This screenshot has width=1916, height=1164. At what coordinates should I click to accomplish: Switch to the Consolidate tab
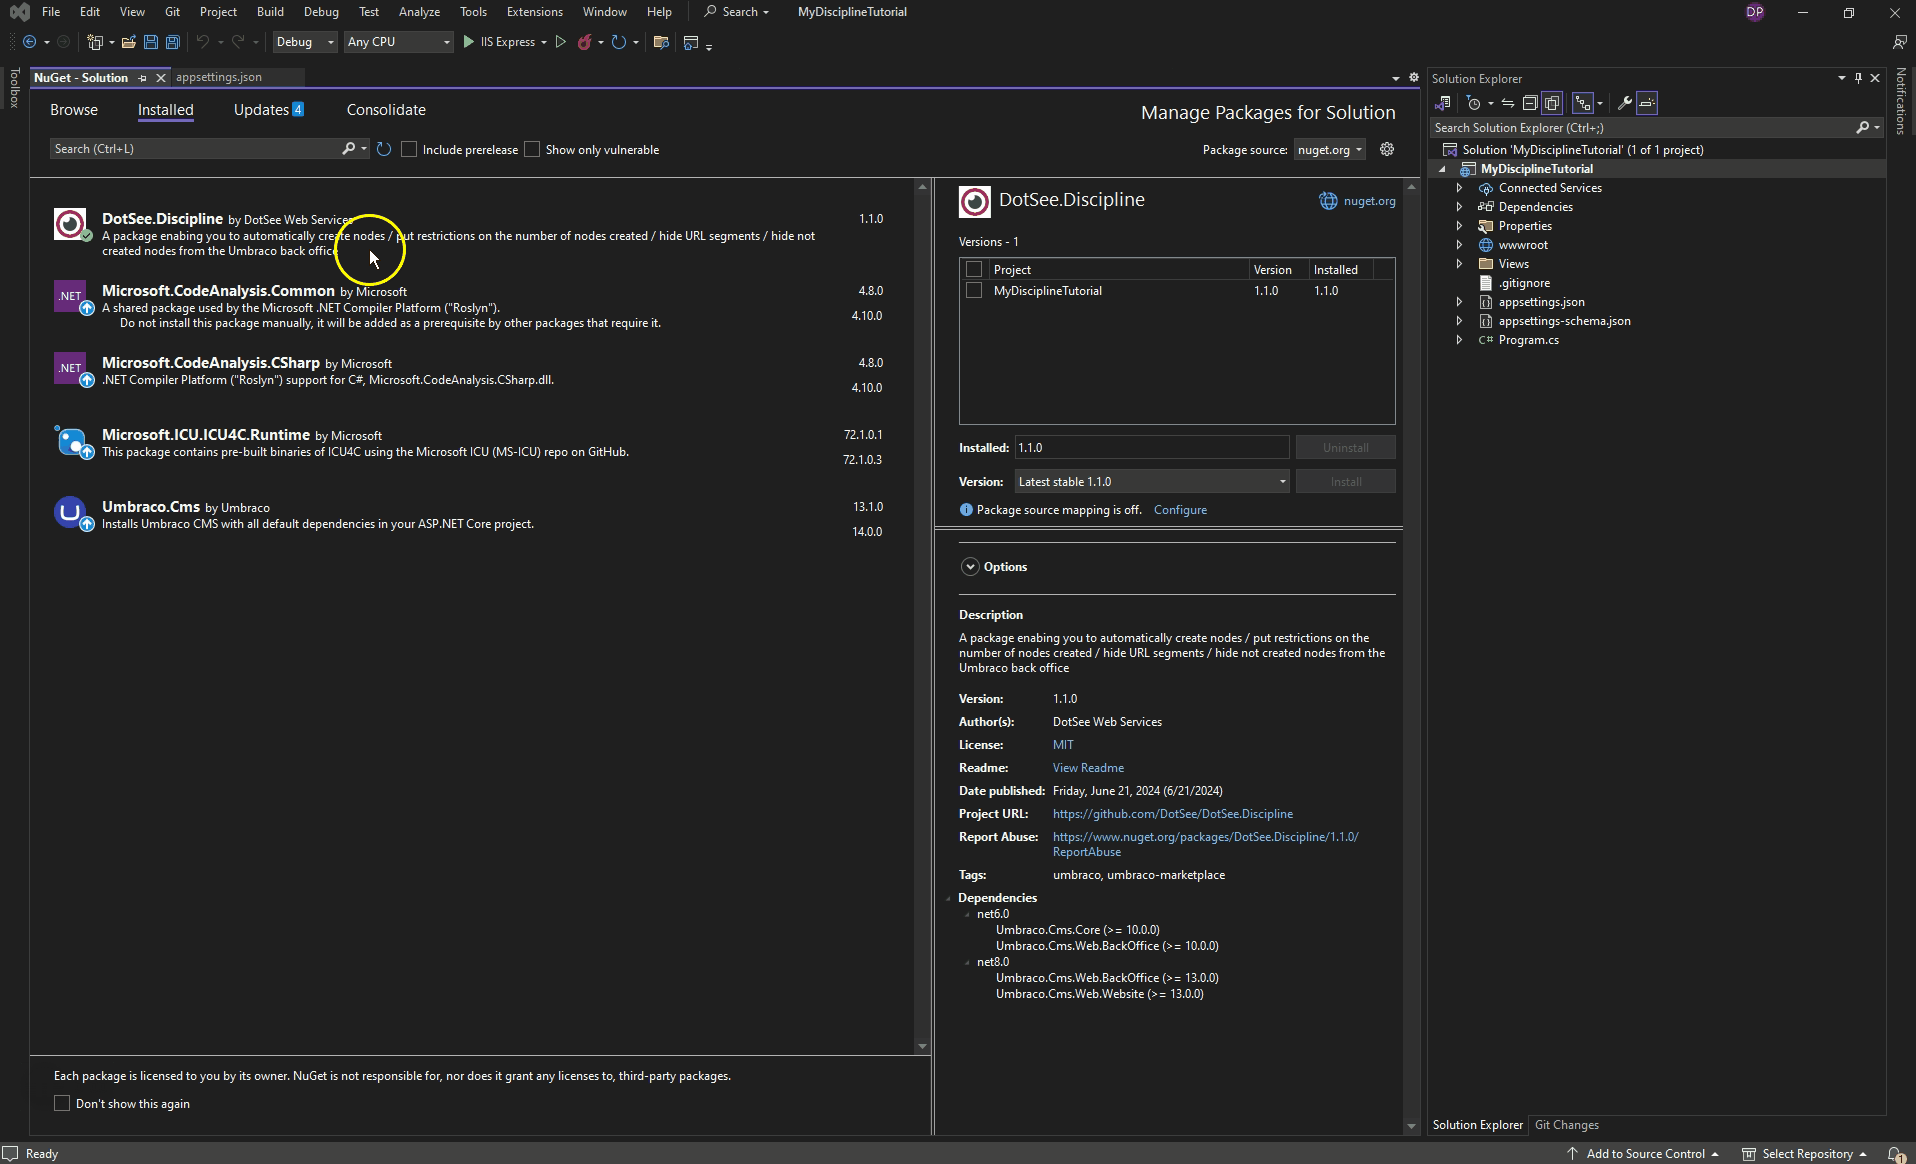(x=386, y=110)
